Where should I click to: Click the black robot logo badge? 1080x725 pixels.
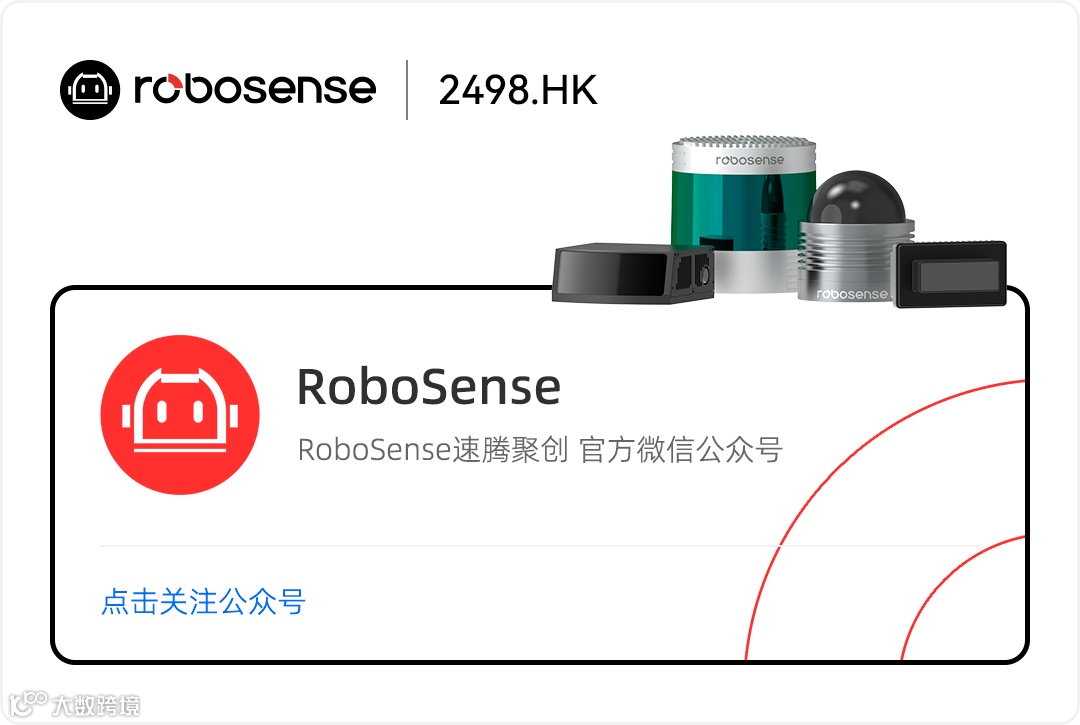pyautogui.click(x=90, y=90)
